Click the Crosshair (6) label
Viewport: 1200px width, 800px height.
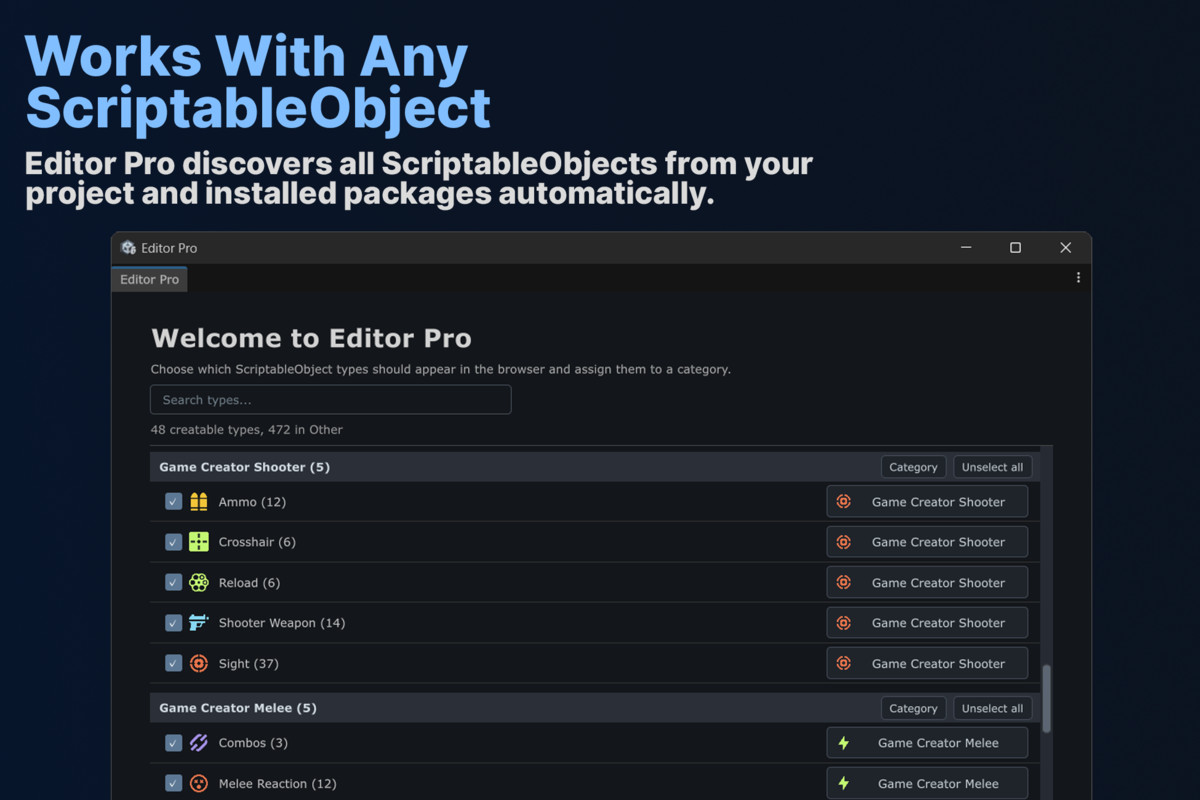click(257, 542)
